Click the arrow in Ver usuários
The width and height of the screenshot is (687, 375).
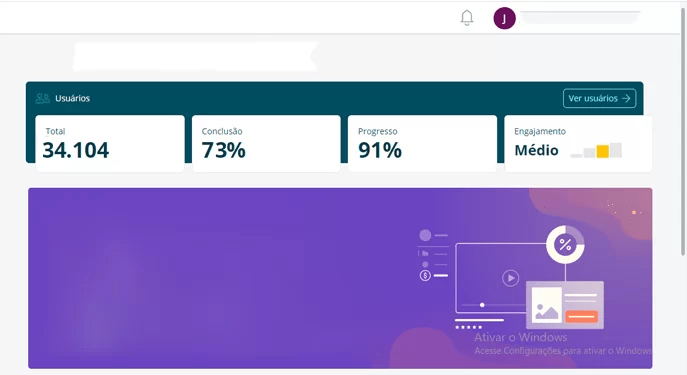626,98
